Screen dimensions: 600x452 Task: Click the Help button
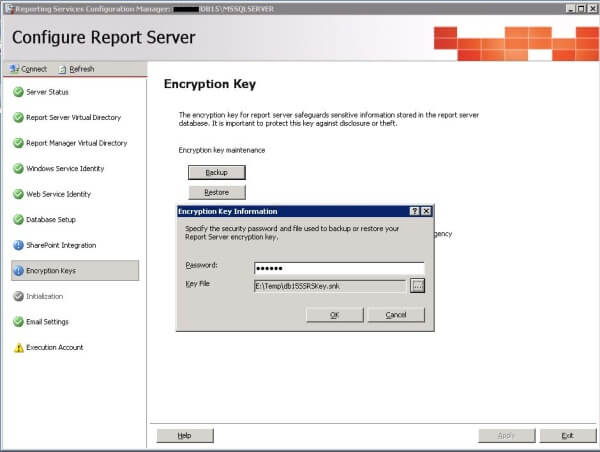tap(185, 436)
